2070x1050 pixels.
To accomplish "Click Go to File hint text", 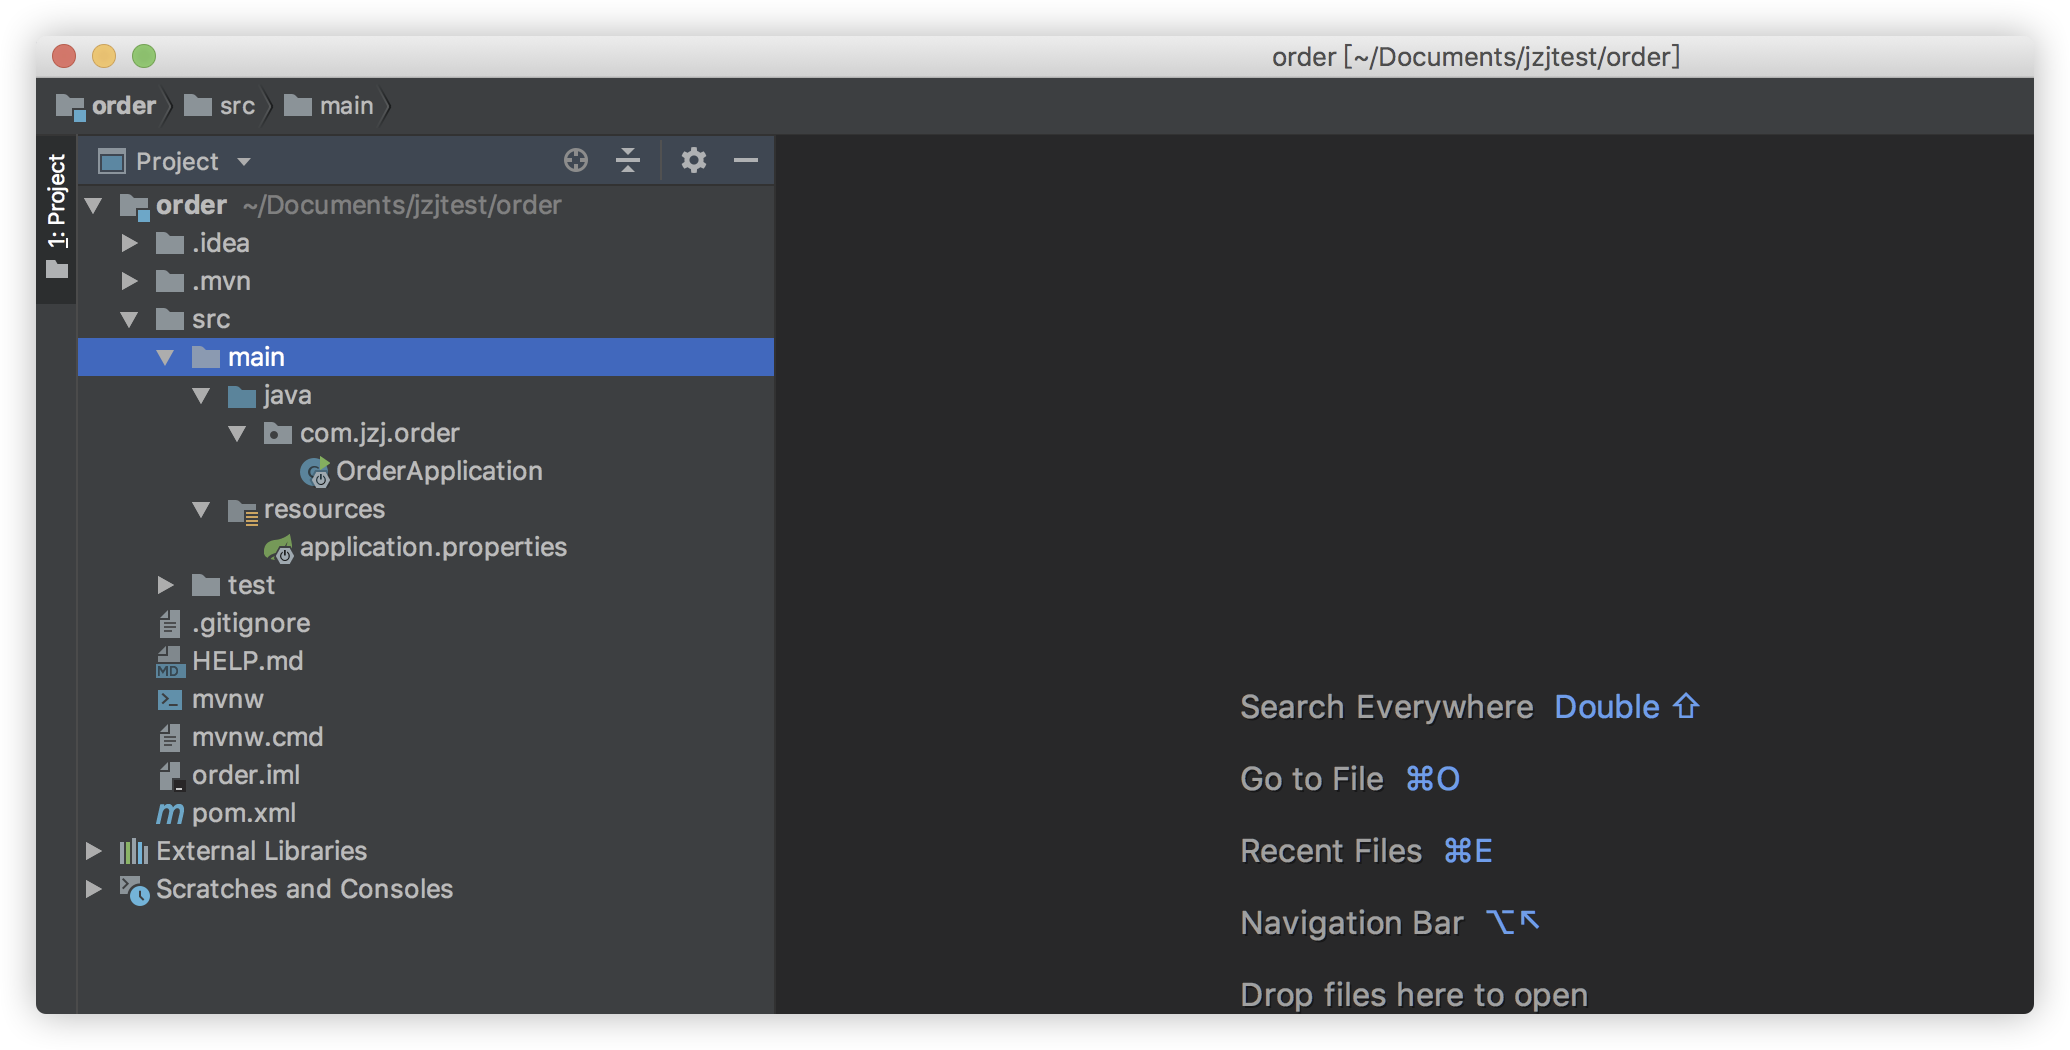I will (x=1312, y=779).
